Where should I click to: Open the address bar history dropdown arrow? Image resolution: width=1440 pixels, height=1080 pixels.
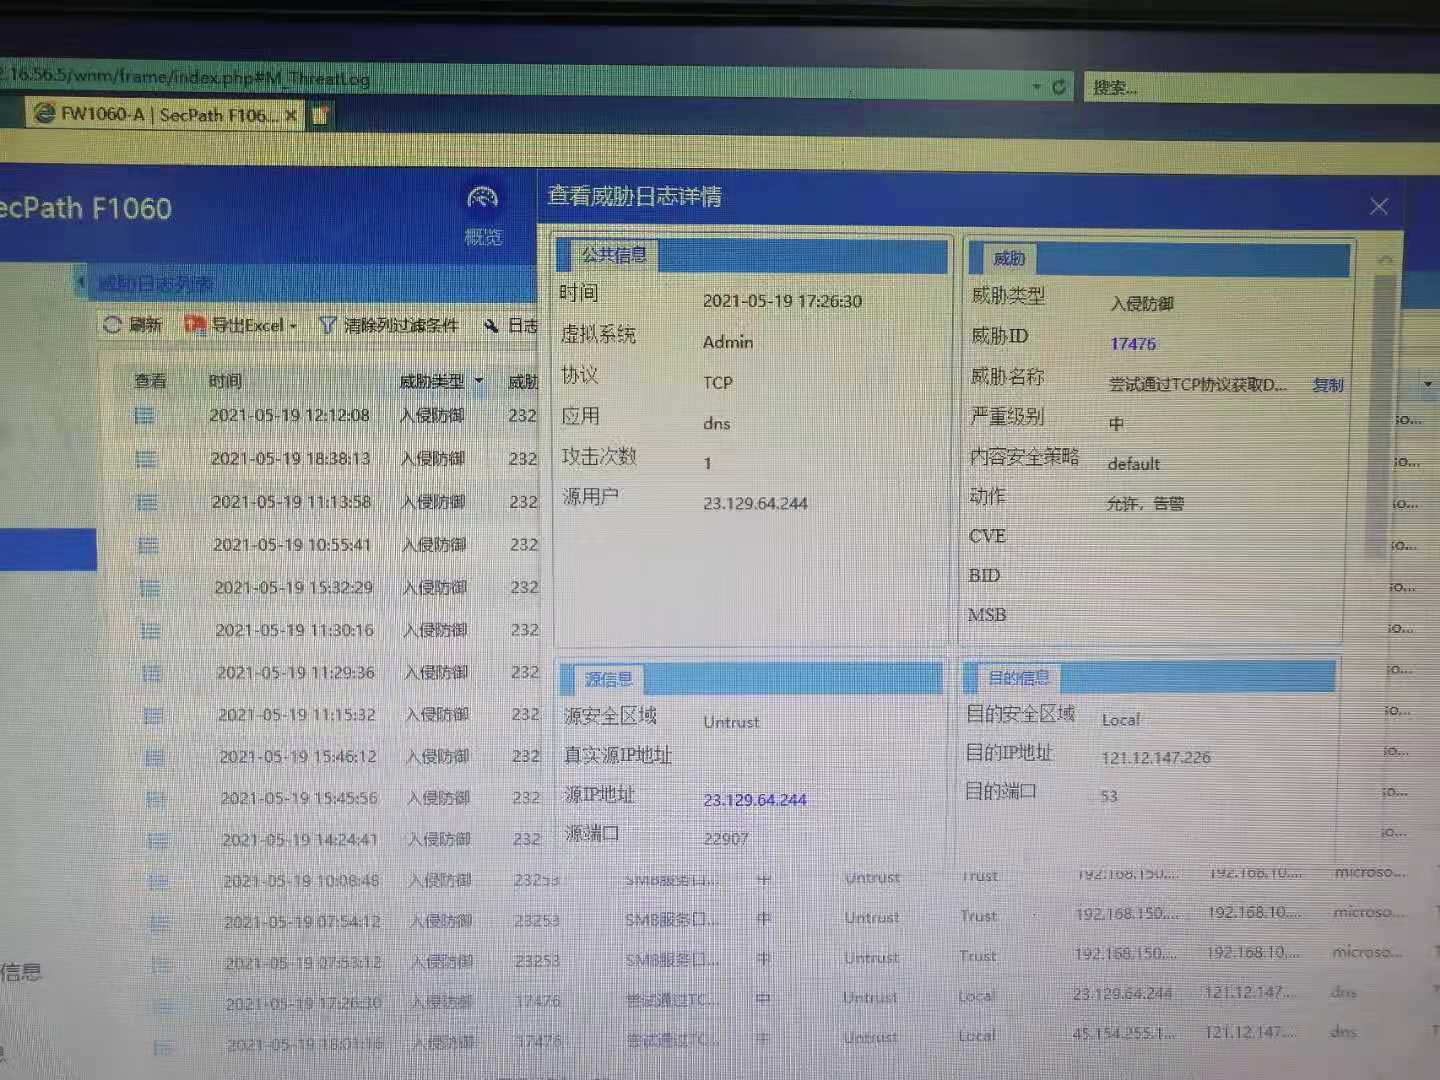1037,87
